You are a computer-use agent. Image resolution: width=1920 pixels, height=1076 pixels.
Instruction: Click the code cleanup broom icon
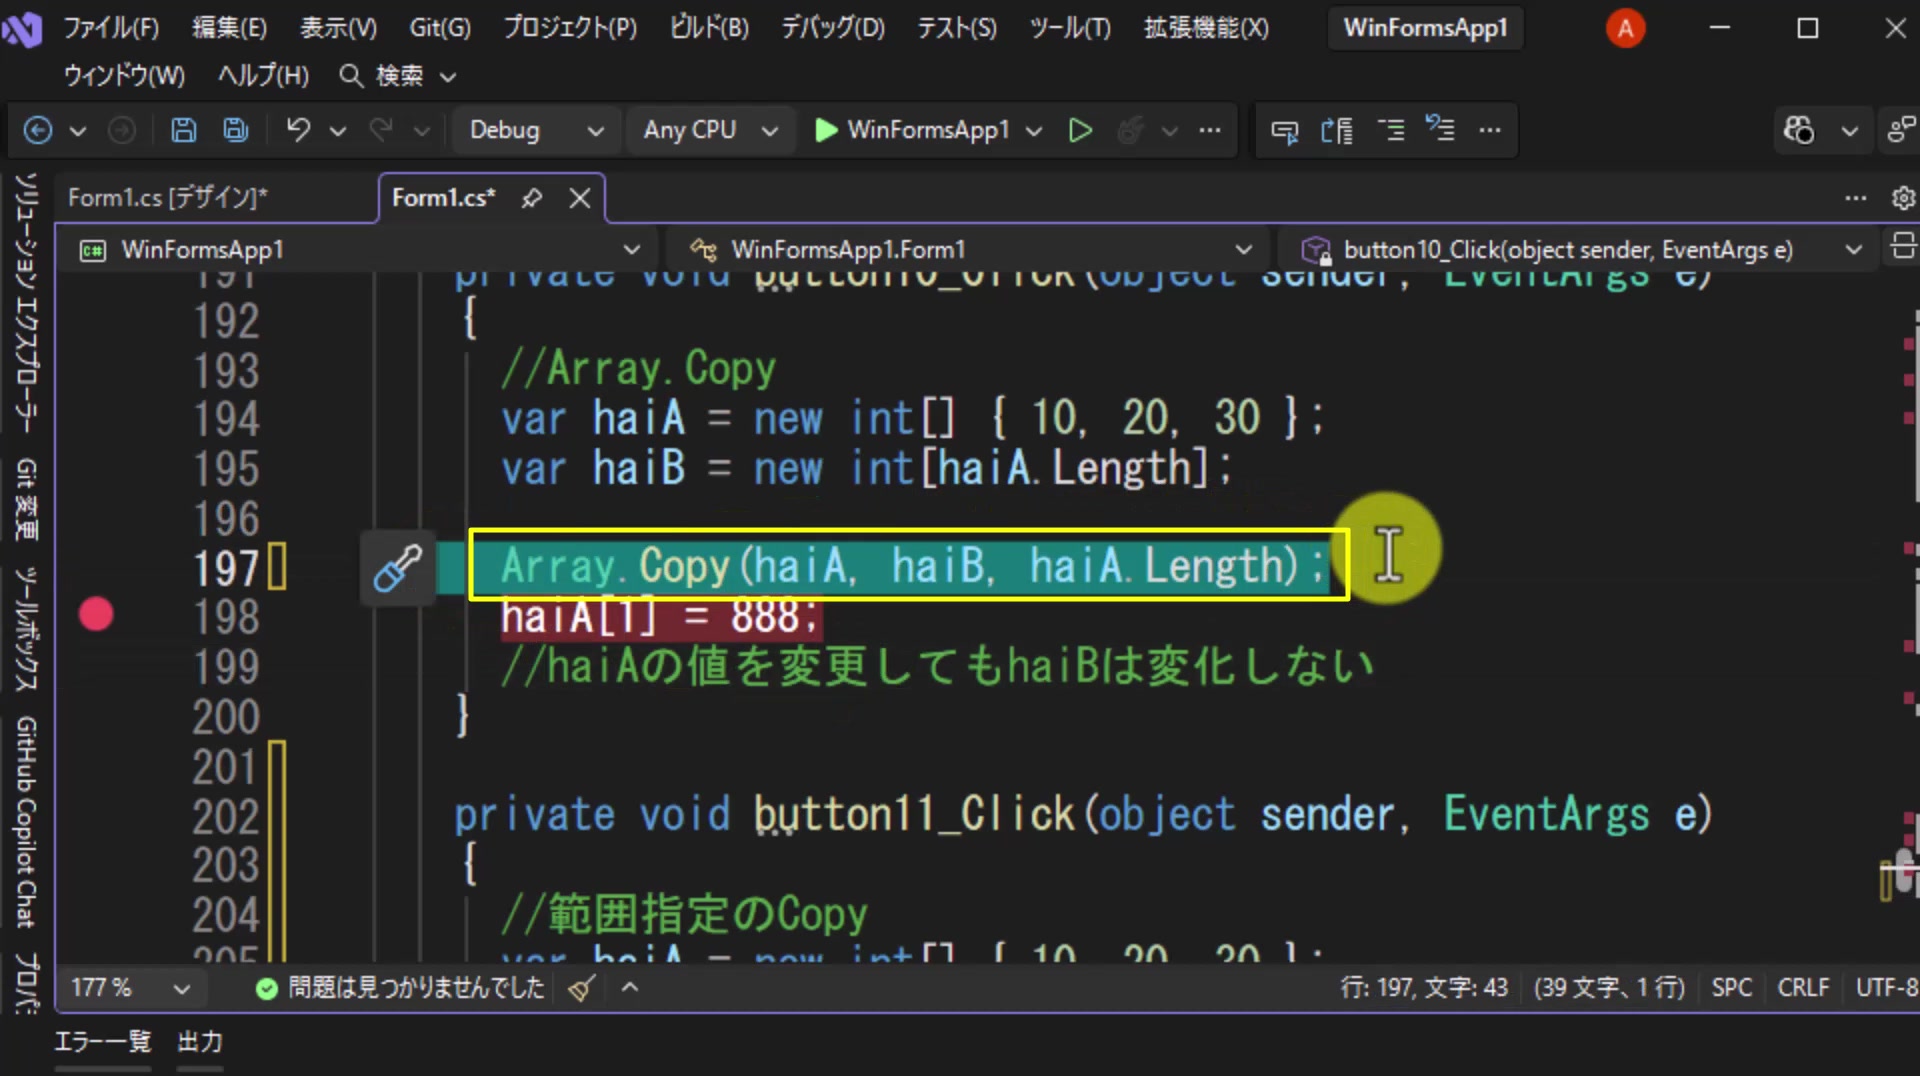pyautogui.click(x=581, y=988)
